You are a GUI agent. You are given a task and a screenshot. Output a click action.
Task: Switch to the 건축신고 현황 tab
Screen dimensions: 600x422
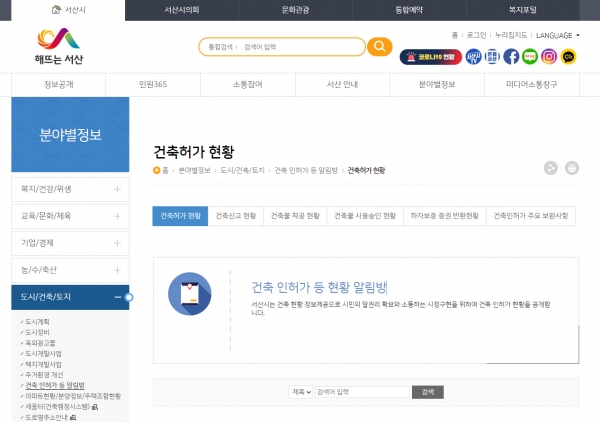[236, 215]
